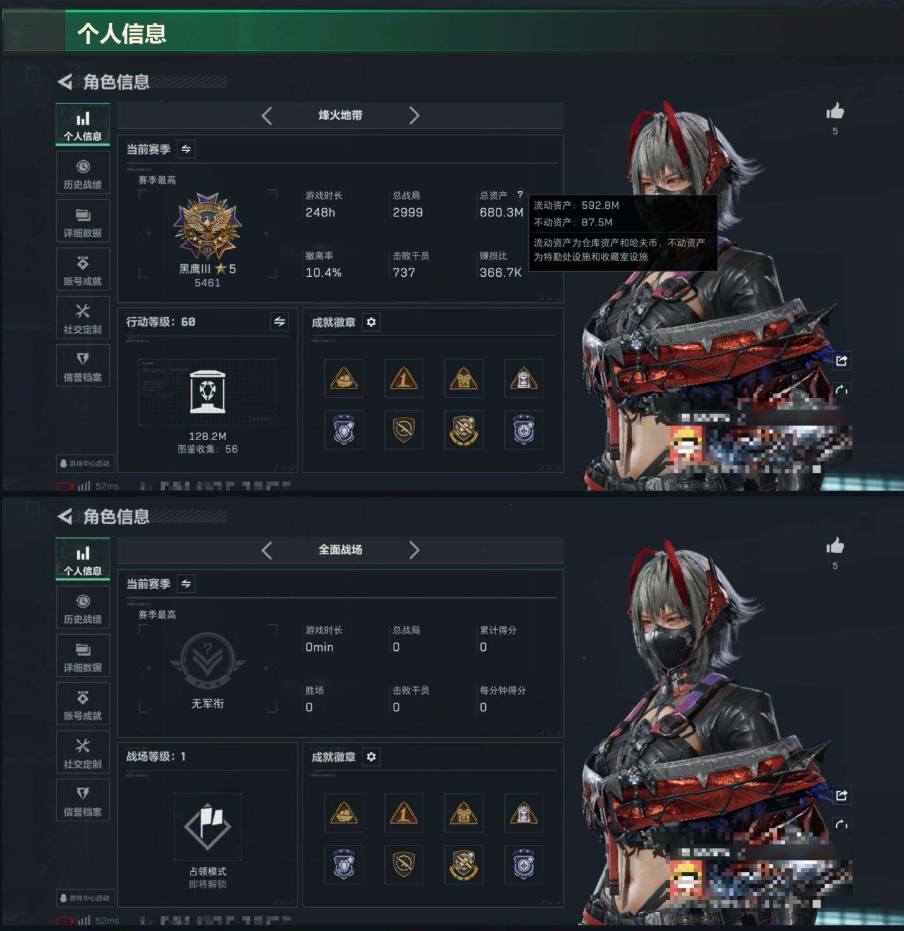Toggle the 当前赛季 swap button in lower panel
904x931 pixels.
coord(186,584)
